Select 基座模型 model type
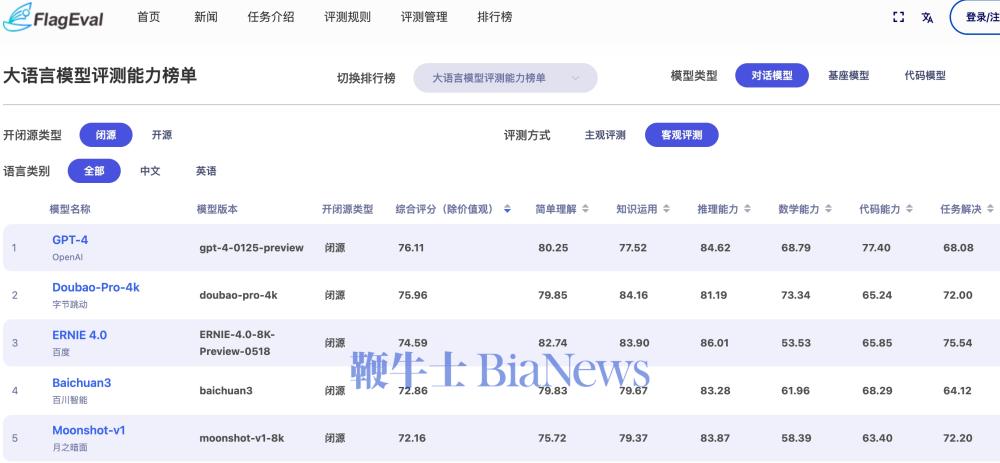This screenshot has width=1000, height=463. (x=848, y=75)
